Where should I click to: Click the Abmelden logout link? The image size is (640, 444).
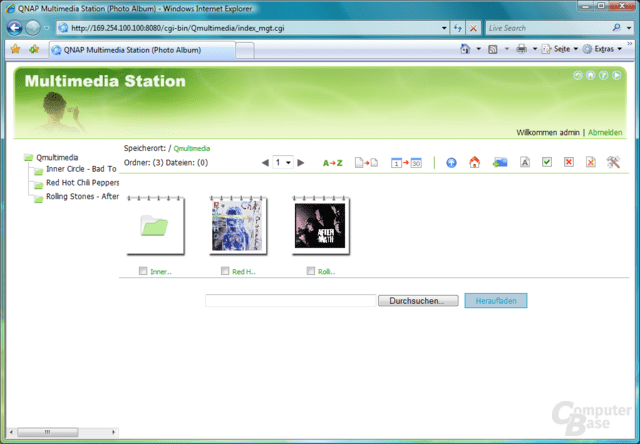point(605,132)
